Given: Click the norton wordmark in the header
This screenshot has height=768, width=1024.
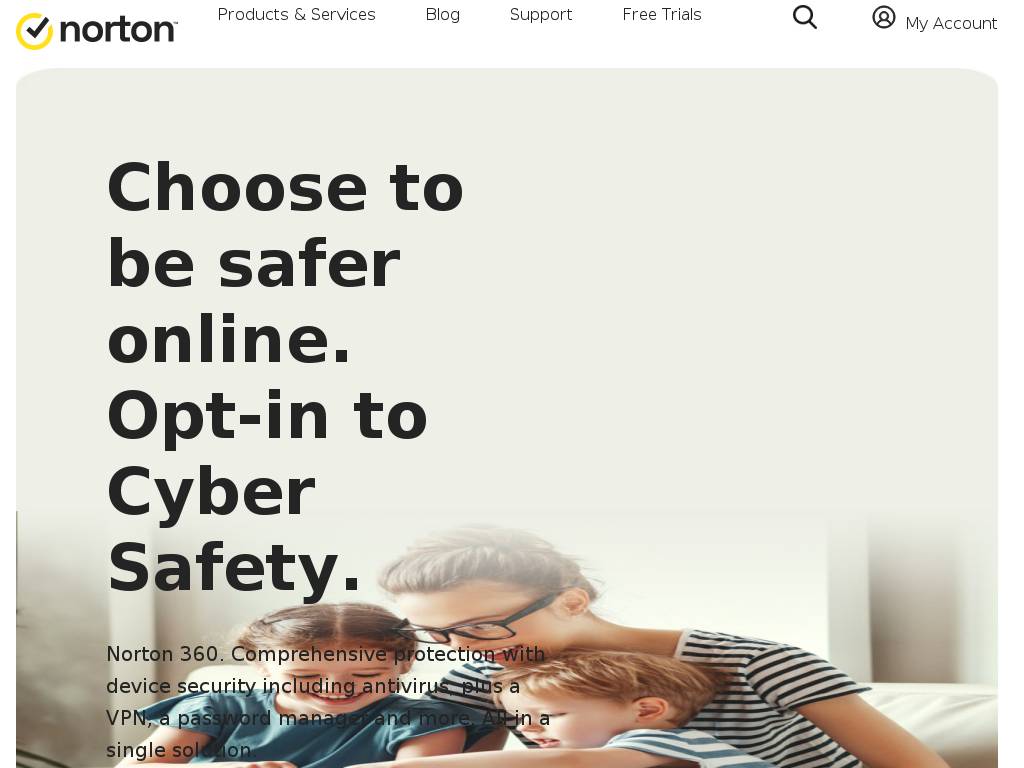Looking at the screenshot, I should 118,31.
